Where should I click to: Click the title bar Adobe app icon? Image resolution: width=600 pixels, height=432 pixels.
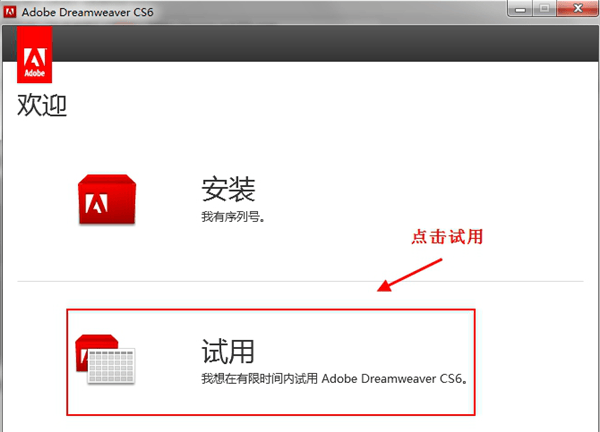(10, 12)
